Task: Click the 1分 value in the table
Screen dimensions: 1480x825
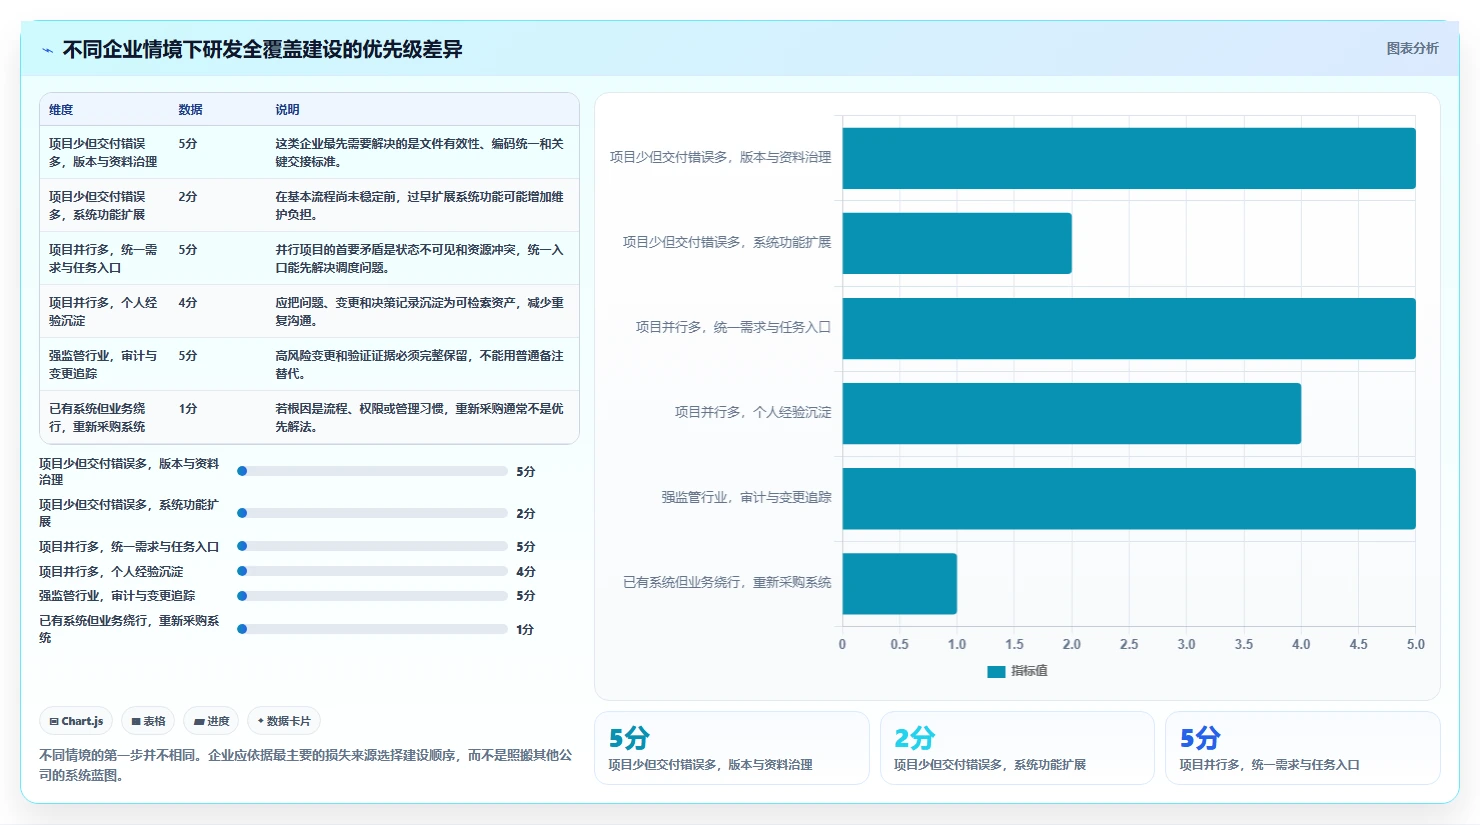Action: (x=188, y=409)
